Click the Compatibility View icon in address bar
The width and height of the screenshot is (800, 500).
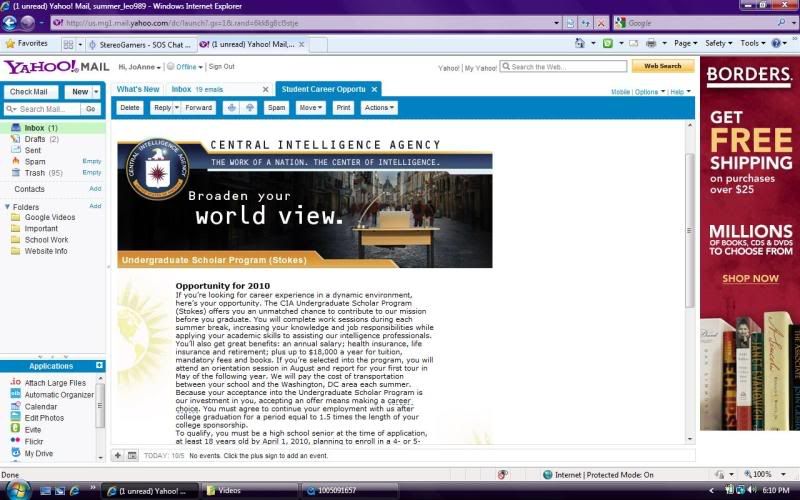tap(570, 23)
